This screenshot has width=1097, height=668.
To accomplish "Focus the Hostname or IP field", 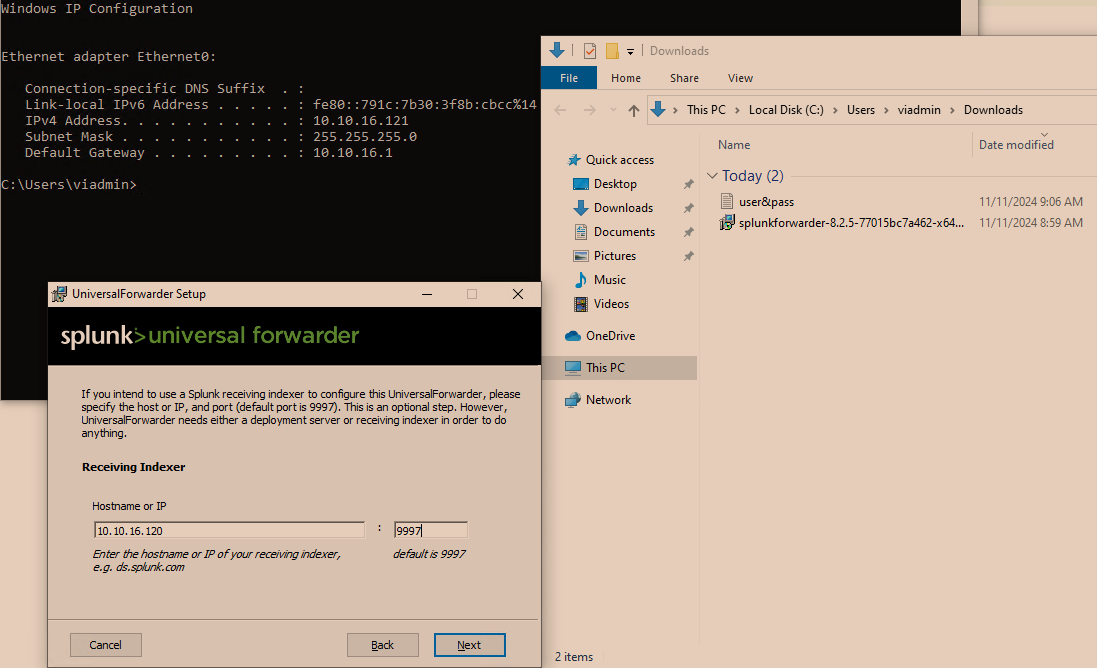I will click(x=229, y=531).
